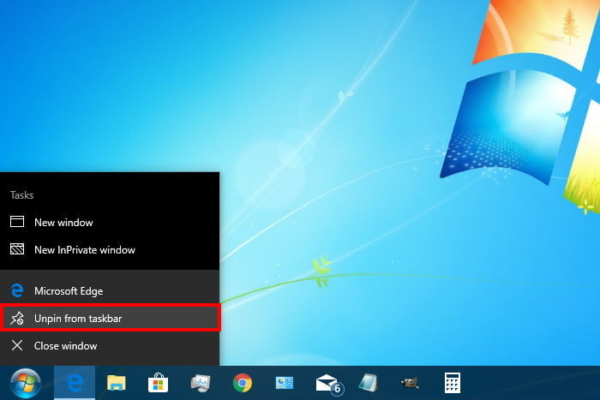Click Microsoft Edge entry in jump list

click(x=68, y=291)
